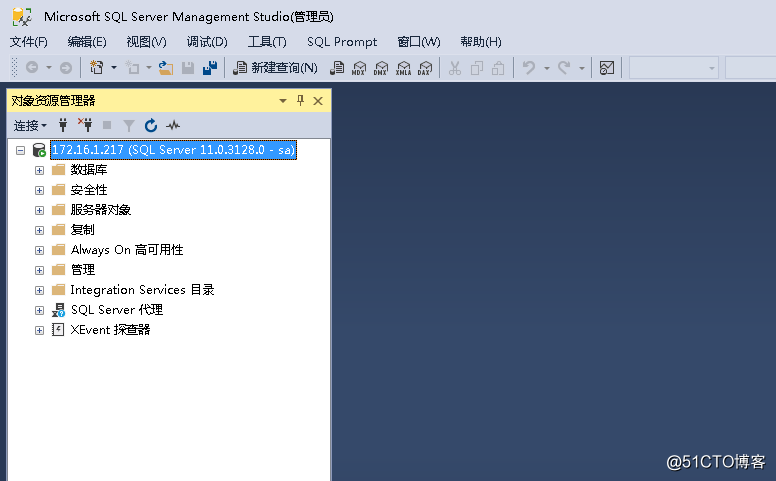The image size is (776, 481).
Task: Open the Undo history dropdown arrow
Action: pos(546,68)
